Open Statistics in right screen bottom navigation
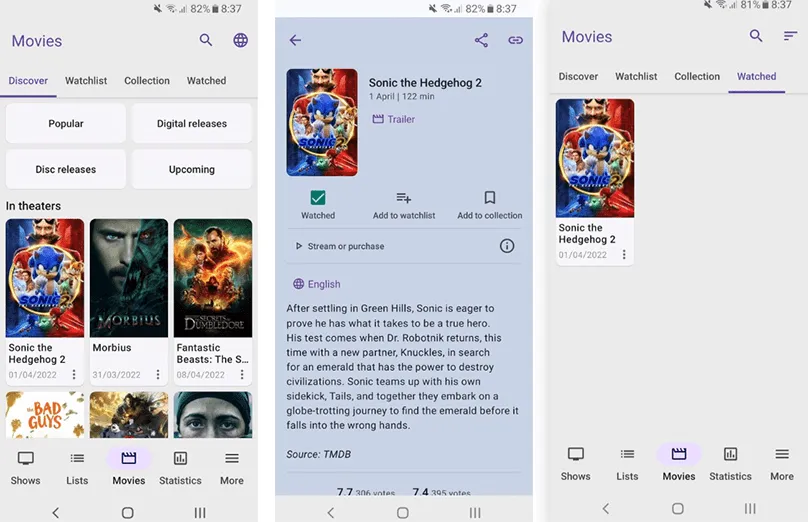 pos(730,464)
